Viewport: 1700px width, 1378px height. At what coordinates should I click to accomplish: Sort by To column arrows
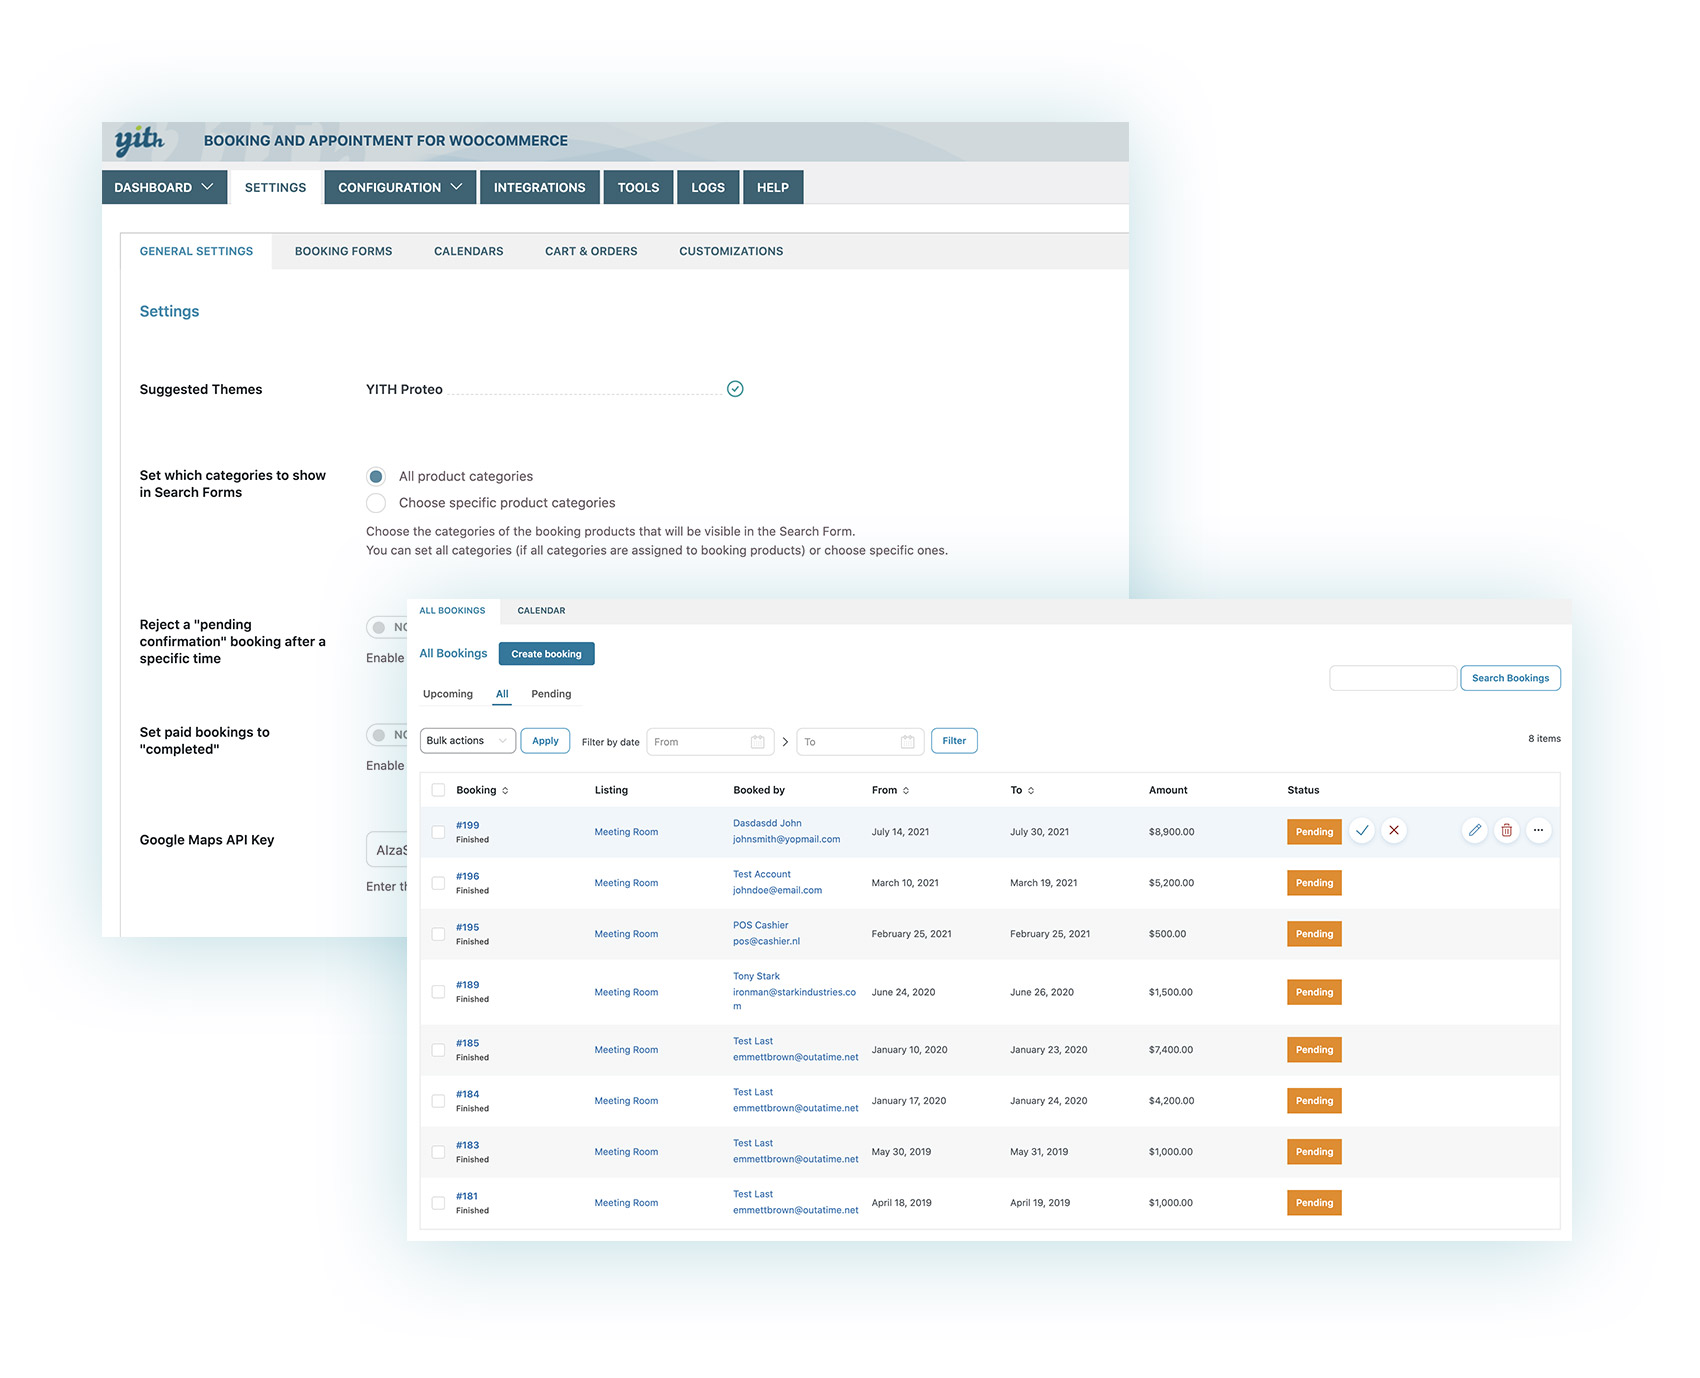pos(1031,791)
